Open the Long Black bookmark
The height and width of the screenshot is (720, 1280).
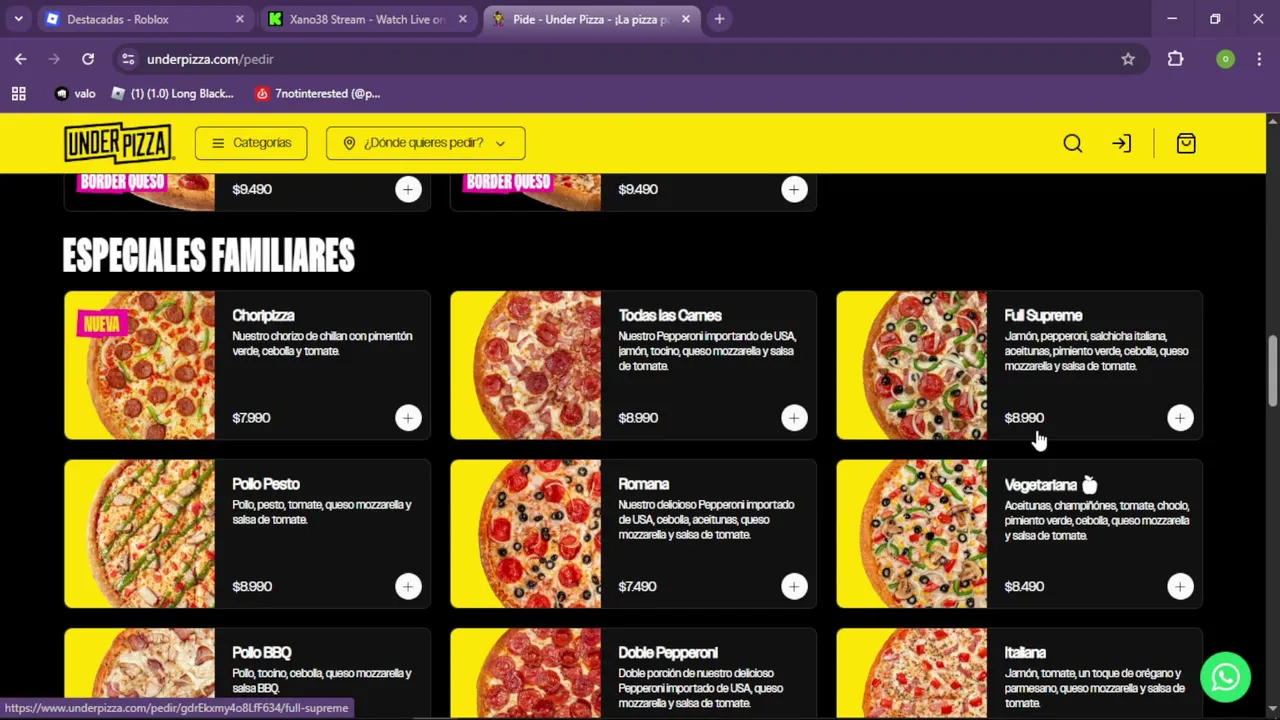click(172, 93)
